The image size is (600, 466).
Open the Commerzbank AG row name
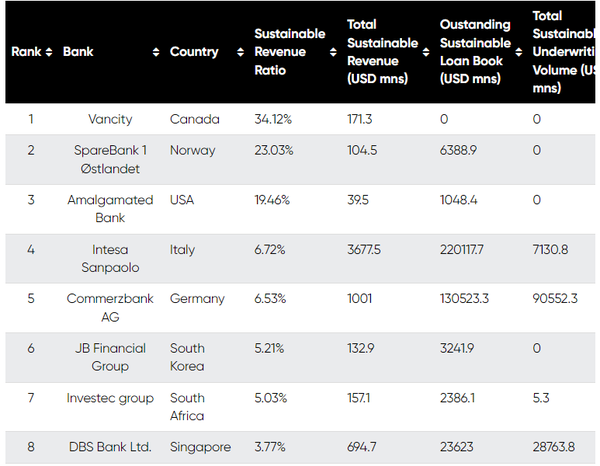[110, 308]
